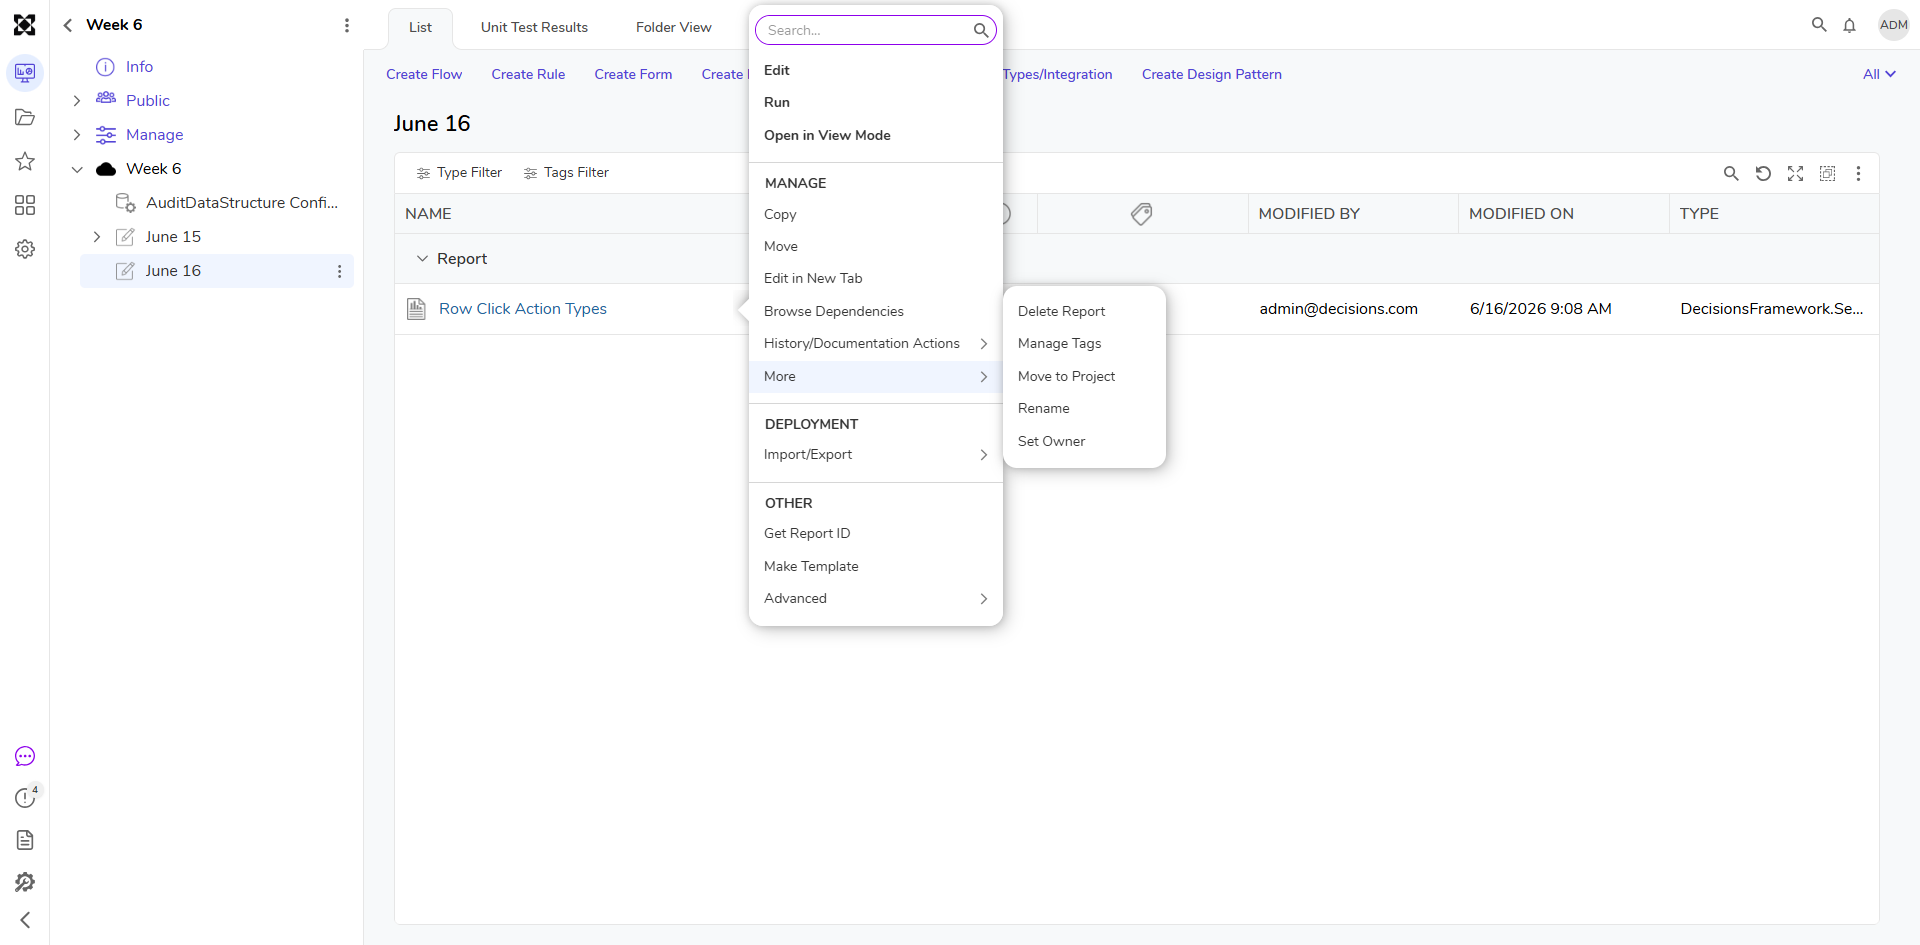Open the dashboard grid sidebar icon
The width and height of the screenshot is (1920, 945).
(x=25, y=205)
